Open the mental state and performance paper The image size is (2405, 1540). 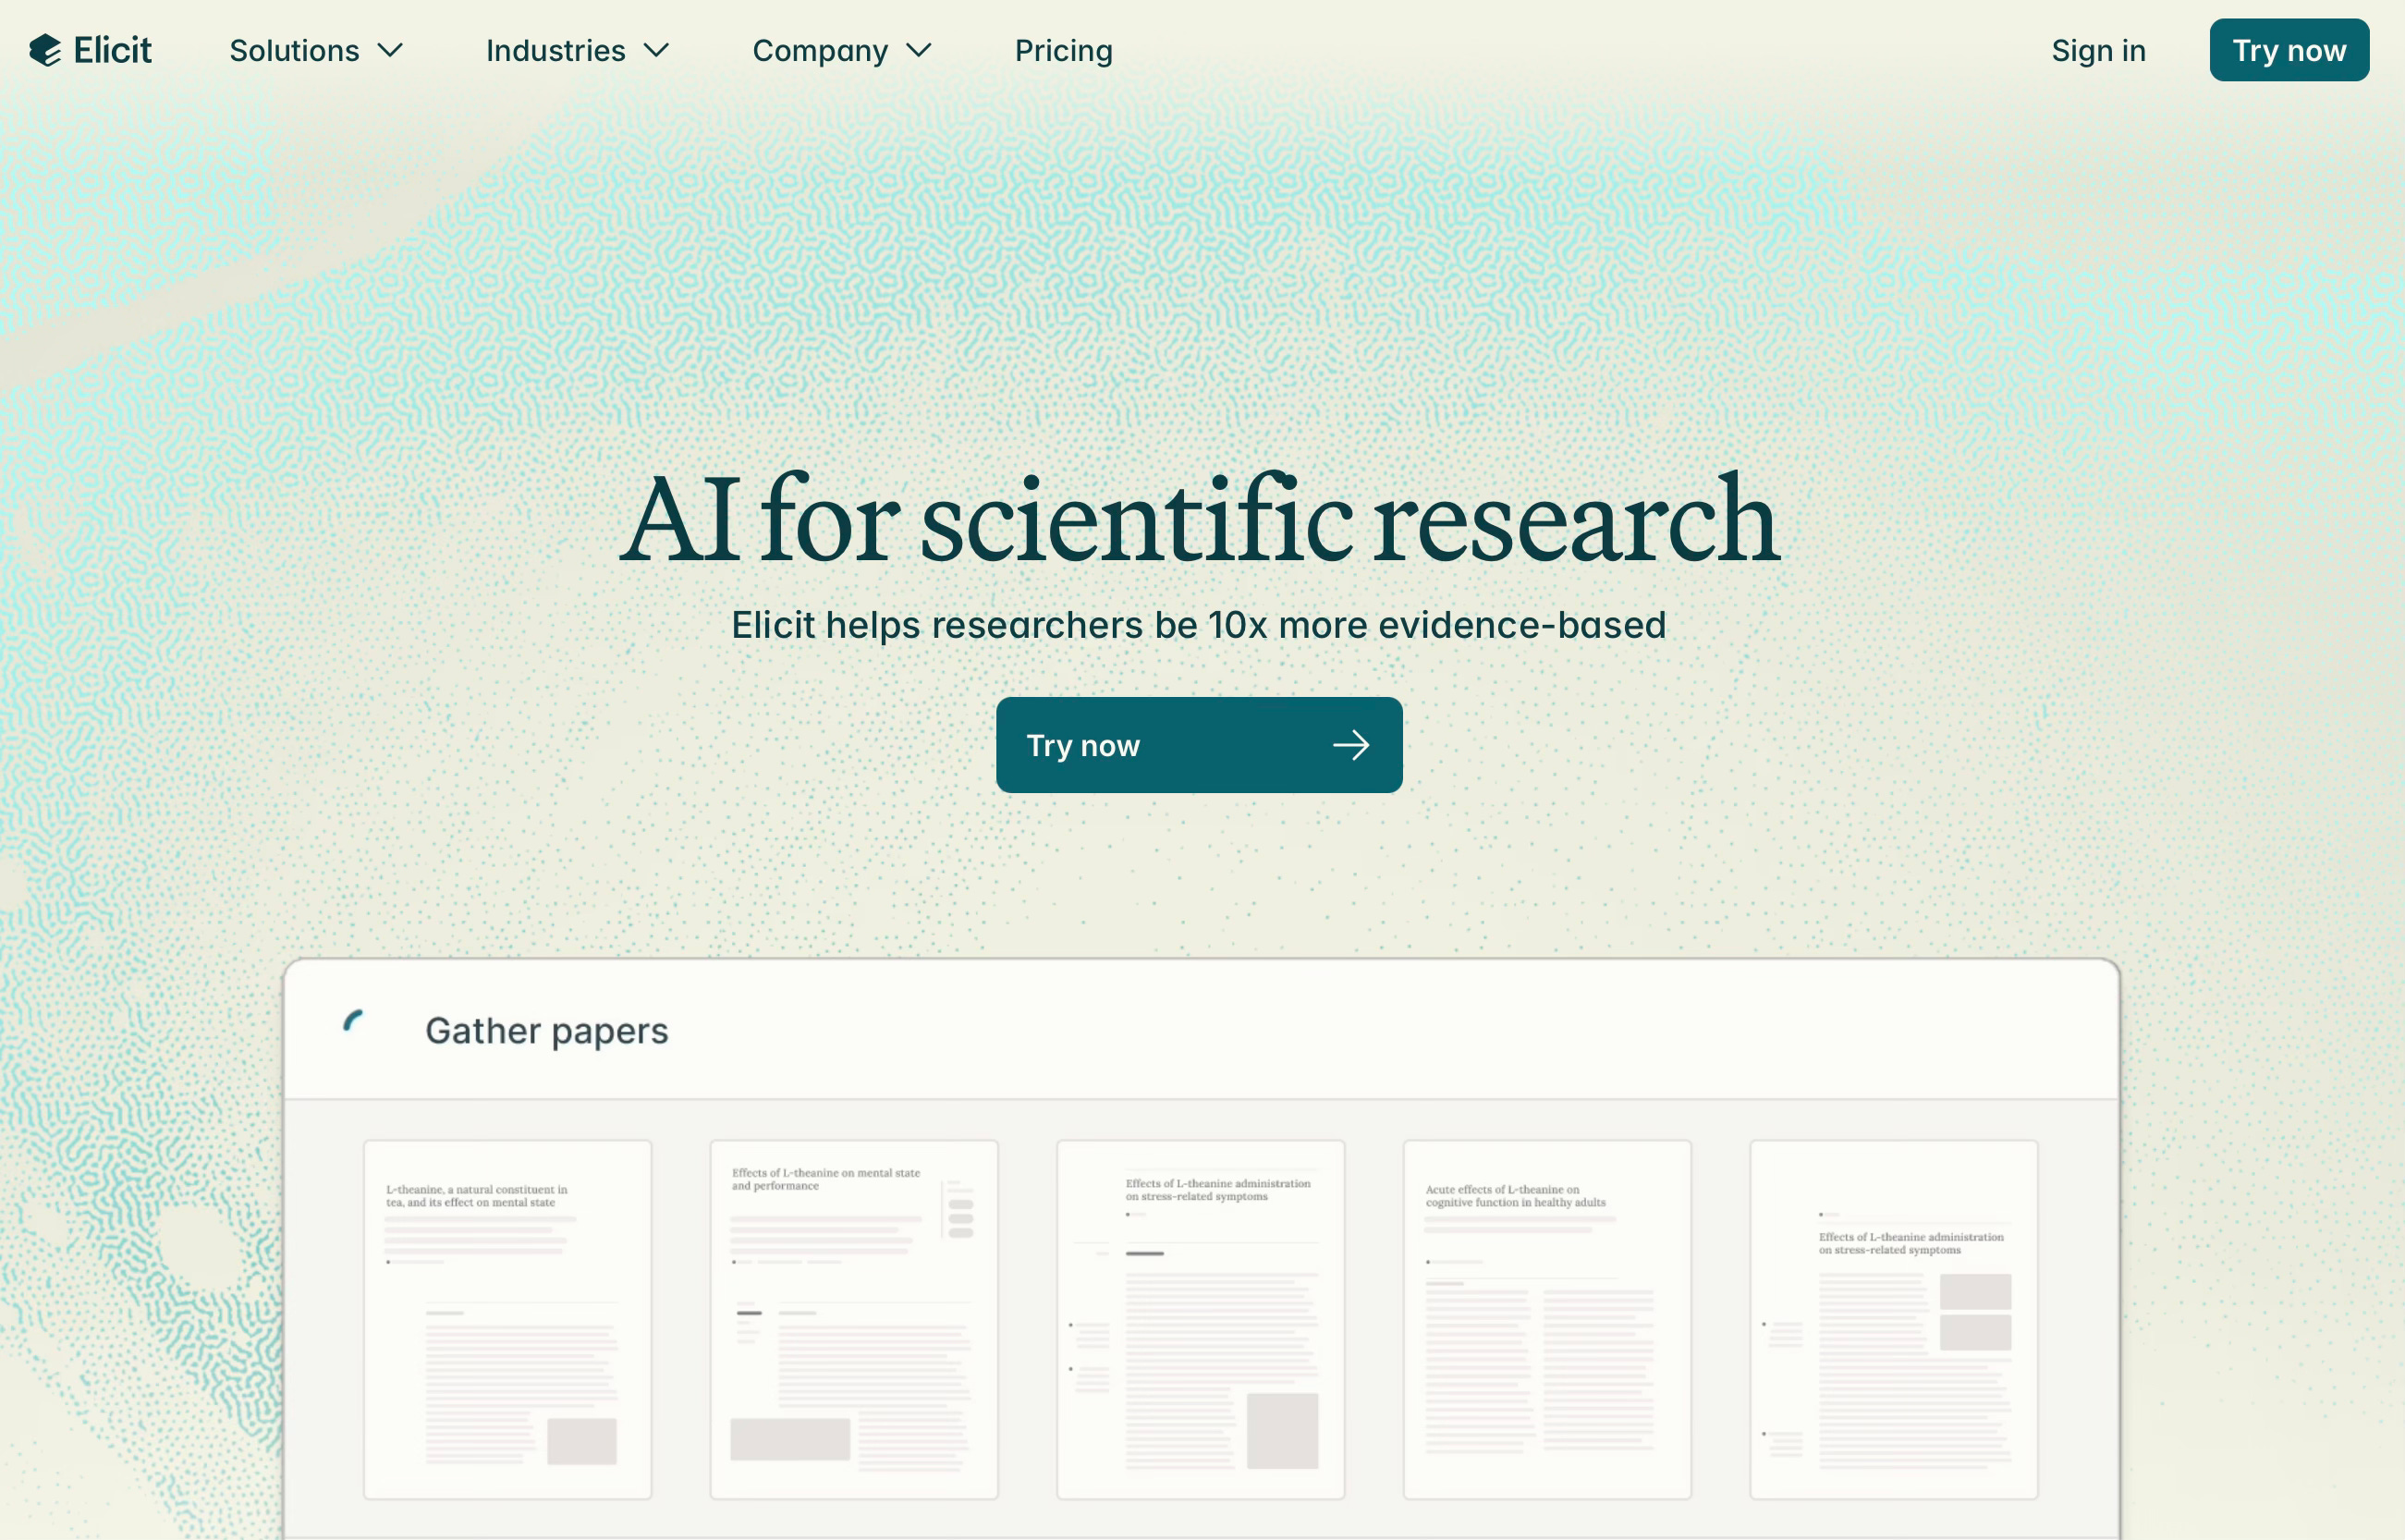point(853,1318)
